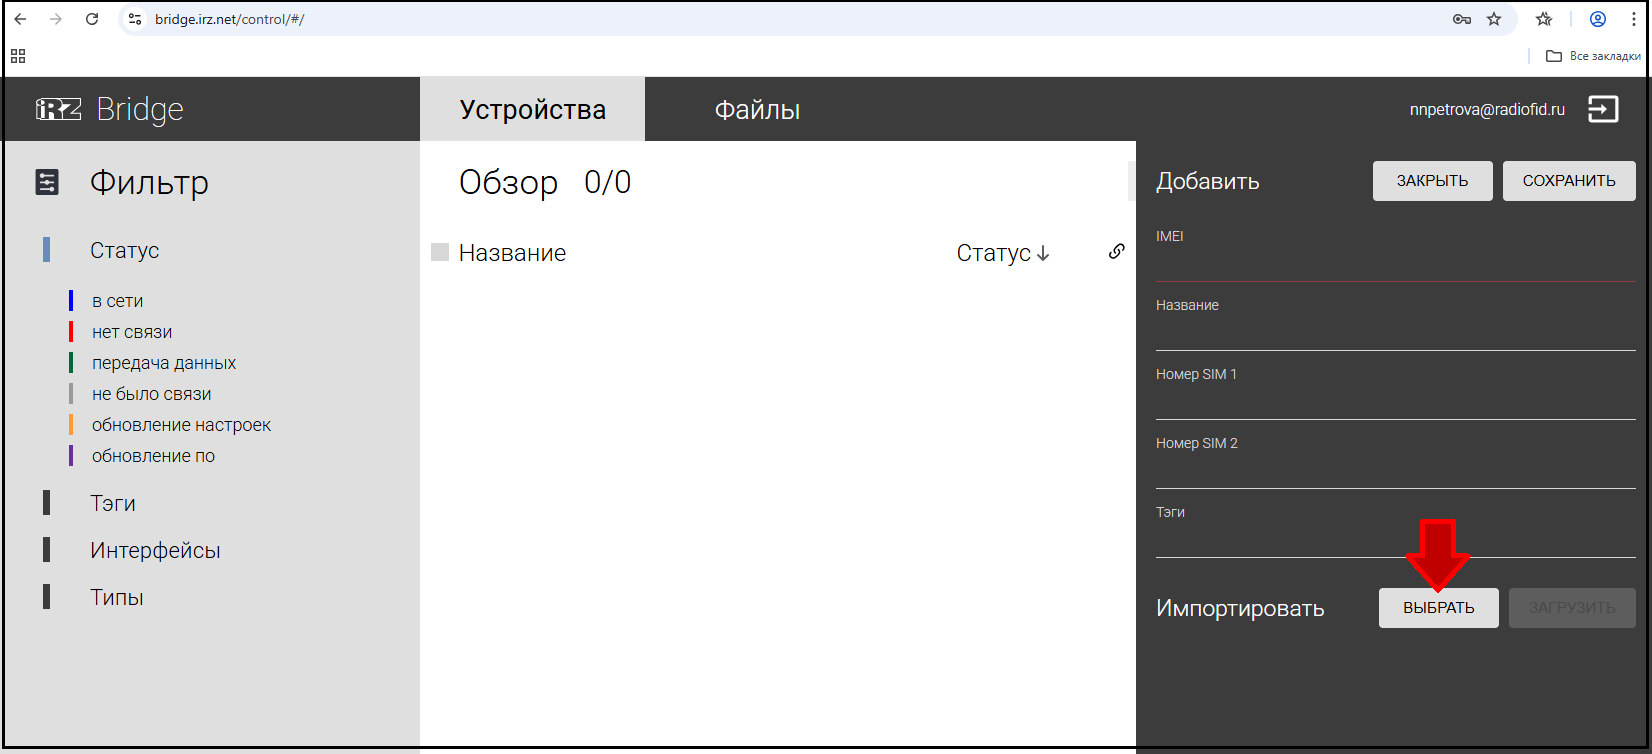Click the logout icon next to email

point(1603,109)
